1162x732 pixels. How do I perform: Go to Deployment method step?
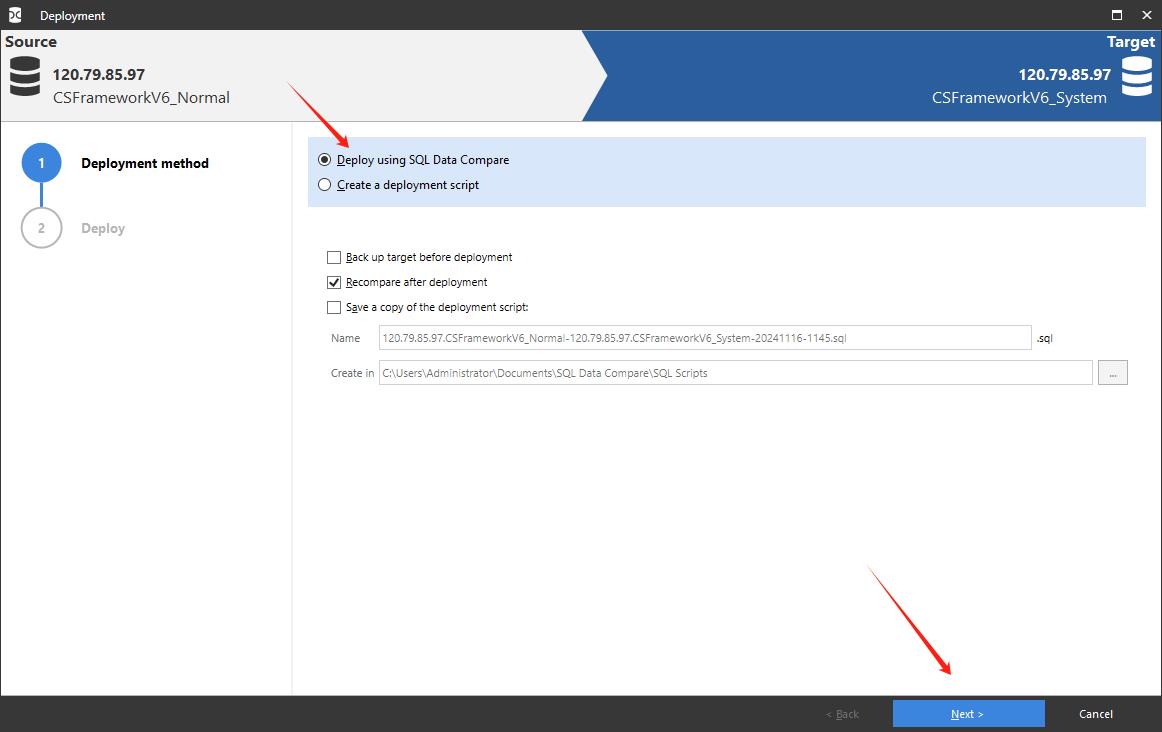(145, 163)
